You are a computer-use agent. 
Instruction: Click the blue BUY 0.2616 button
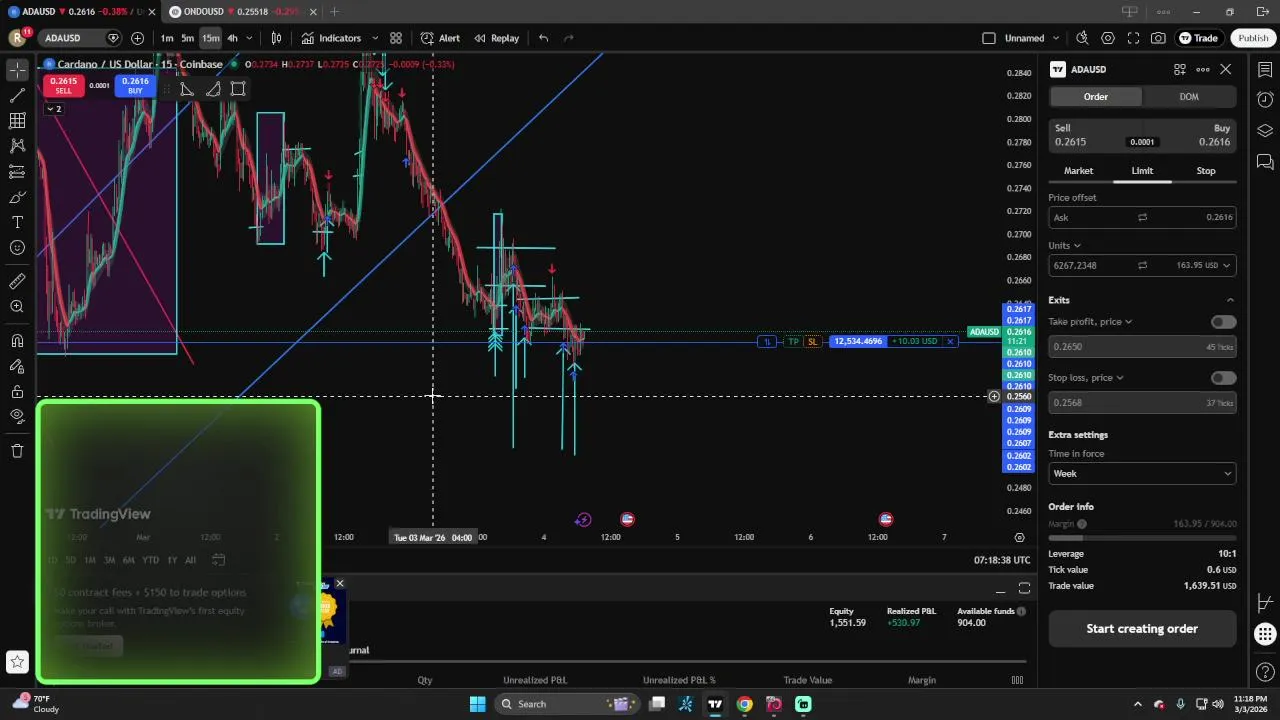pyautogui.click(x=135, y=85)
